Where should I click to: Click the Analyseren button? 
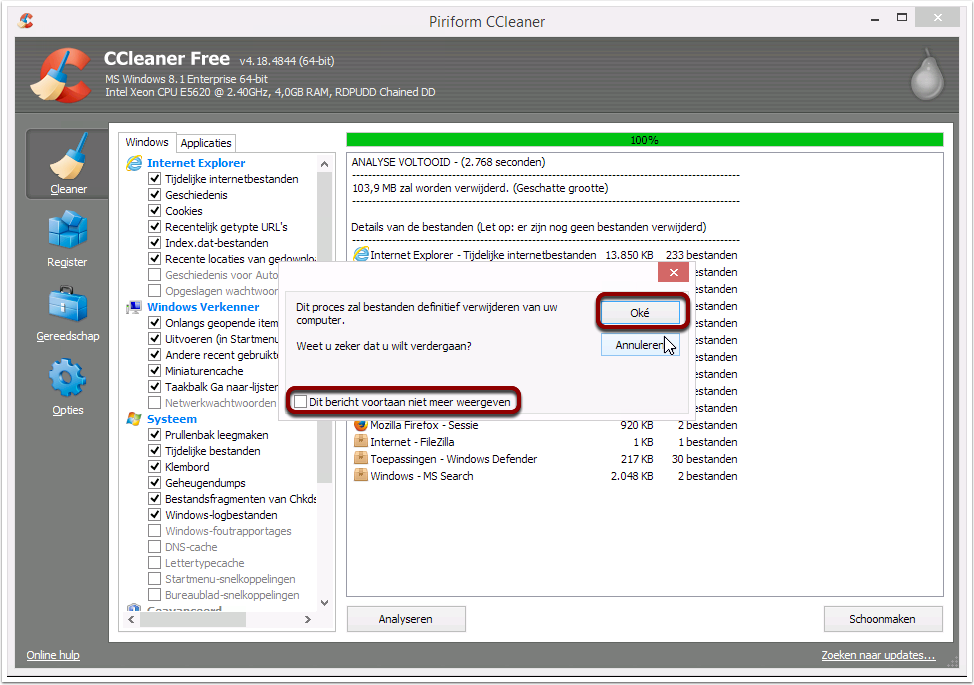coord(406,619)
